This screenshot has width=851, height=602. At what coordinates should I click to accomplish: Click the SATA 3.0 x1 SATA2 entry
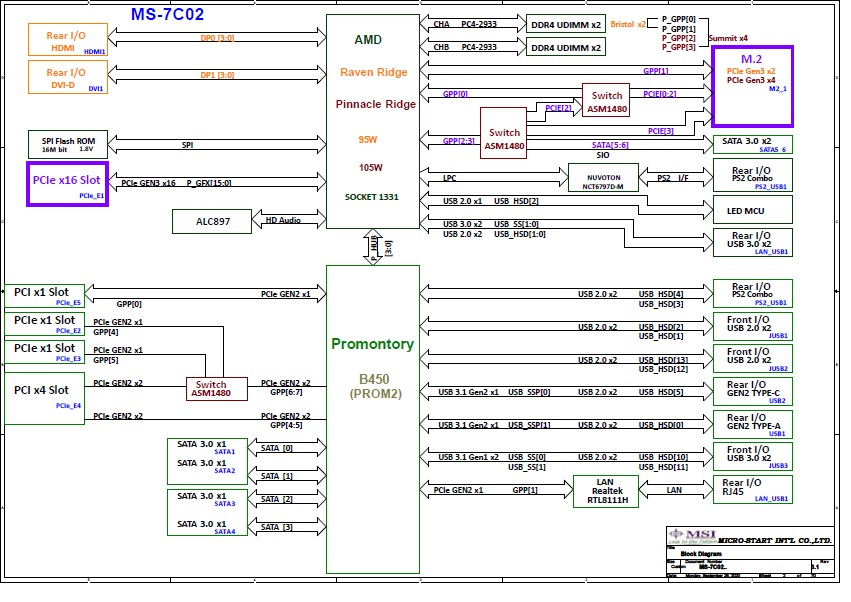(x=206, y=466)
